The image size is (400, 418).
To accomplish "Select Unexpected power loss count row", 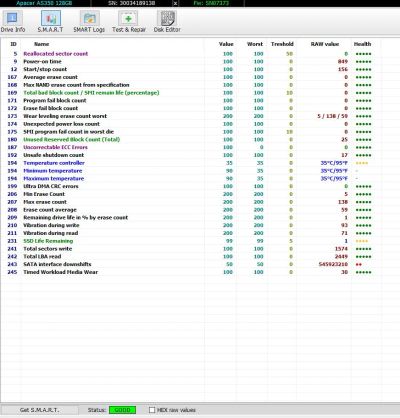I will tap(190, 124).
